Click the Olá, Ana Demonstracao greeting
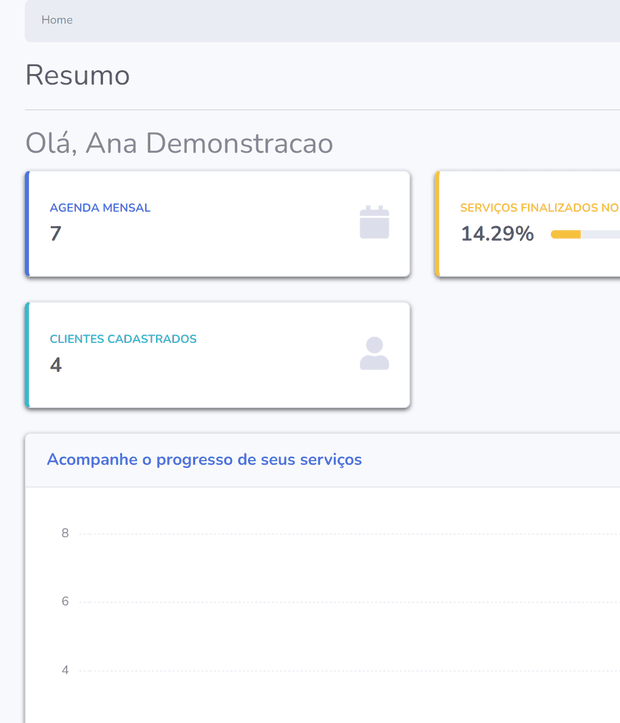This screenshot has width=620, height=723. coord(179,143)
